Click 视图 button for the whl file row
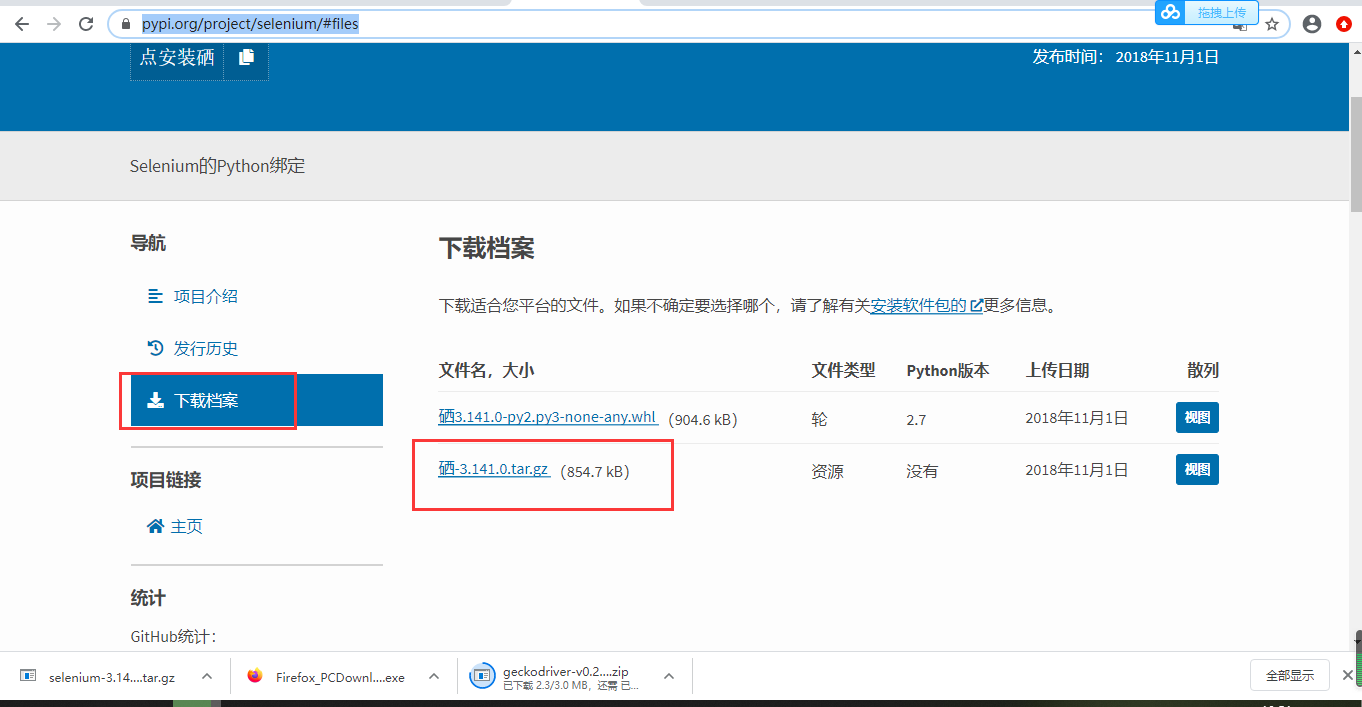Image resolution: width=1362 pixels, height=707 pixels. click(1197, 418)
